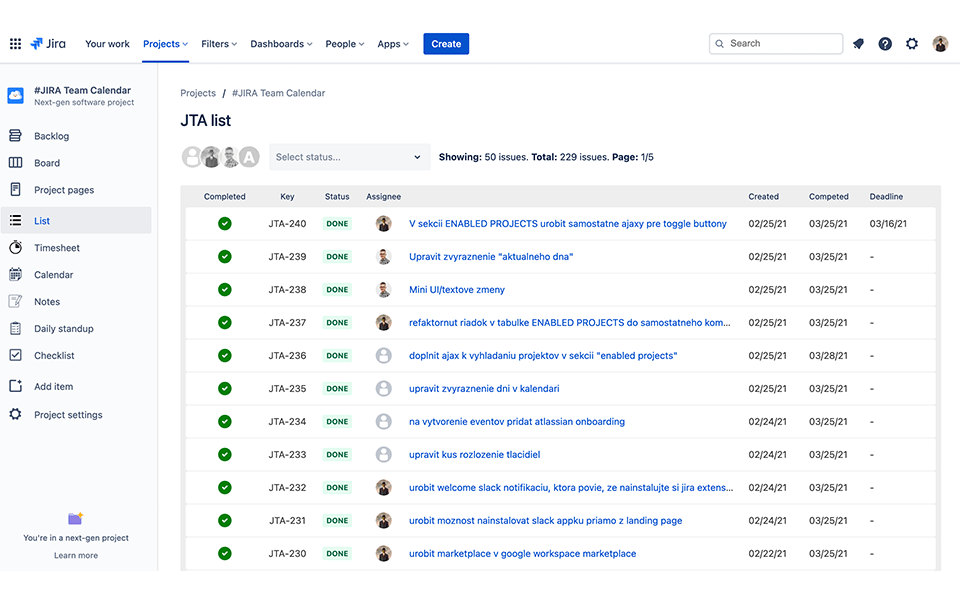Viewport: 960px width, 600px height.
Task: Toggle the completed checkmark for JTA-230
Action: [x=224, y=553]
